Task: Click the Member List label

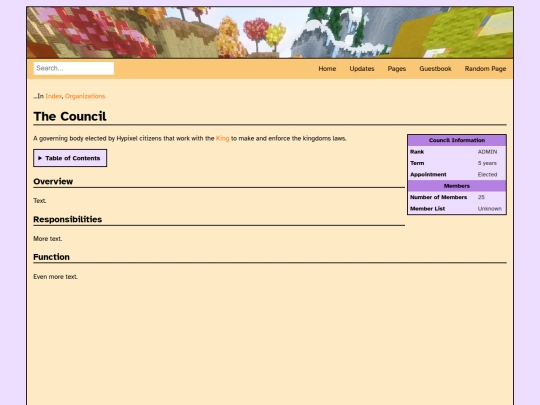Action: tap(427, 209)
